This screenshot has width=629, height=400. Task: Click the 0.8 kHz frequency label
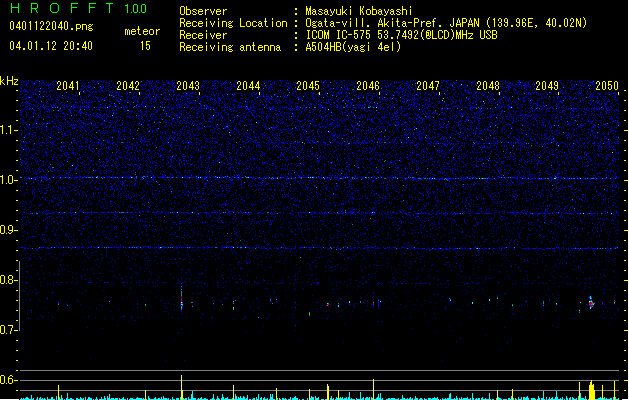[8, 280]
